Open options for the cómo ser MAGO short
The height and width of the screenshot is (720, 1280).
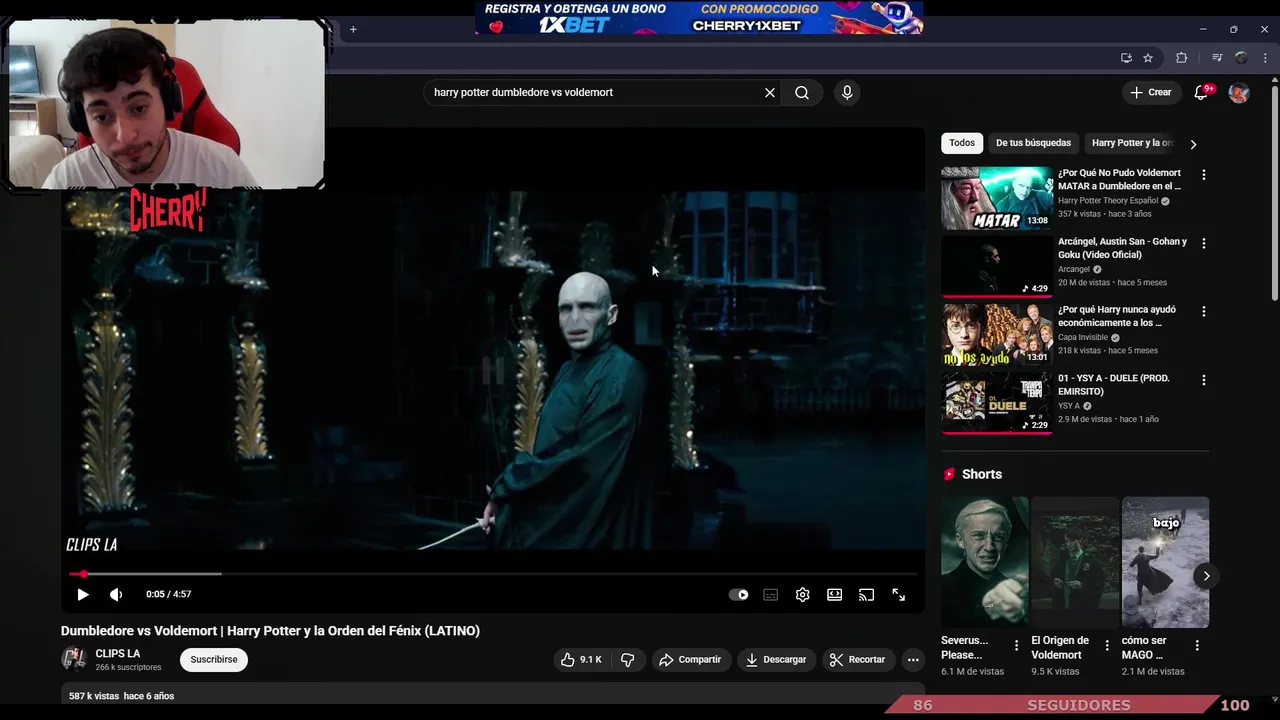pyautogui.click(x=1197, y=646)
